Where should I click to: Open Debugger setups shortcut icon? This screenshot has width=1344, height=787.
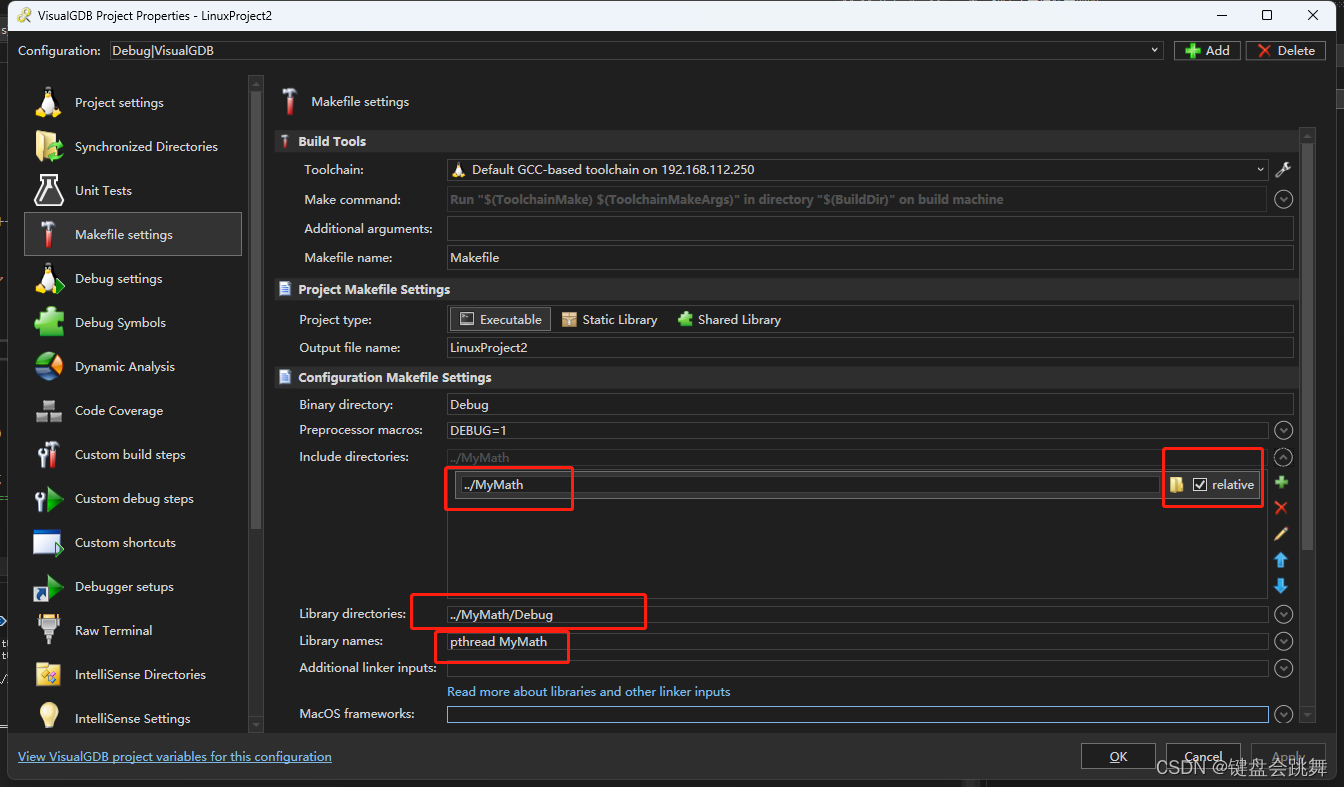[48, 586]
